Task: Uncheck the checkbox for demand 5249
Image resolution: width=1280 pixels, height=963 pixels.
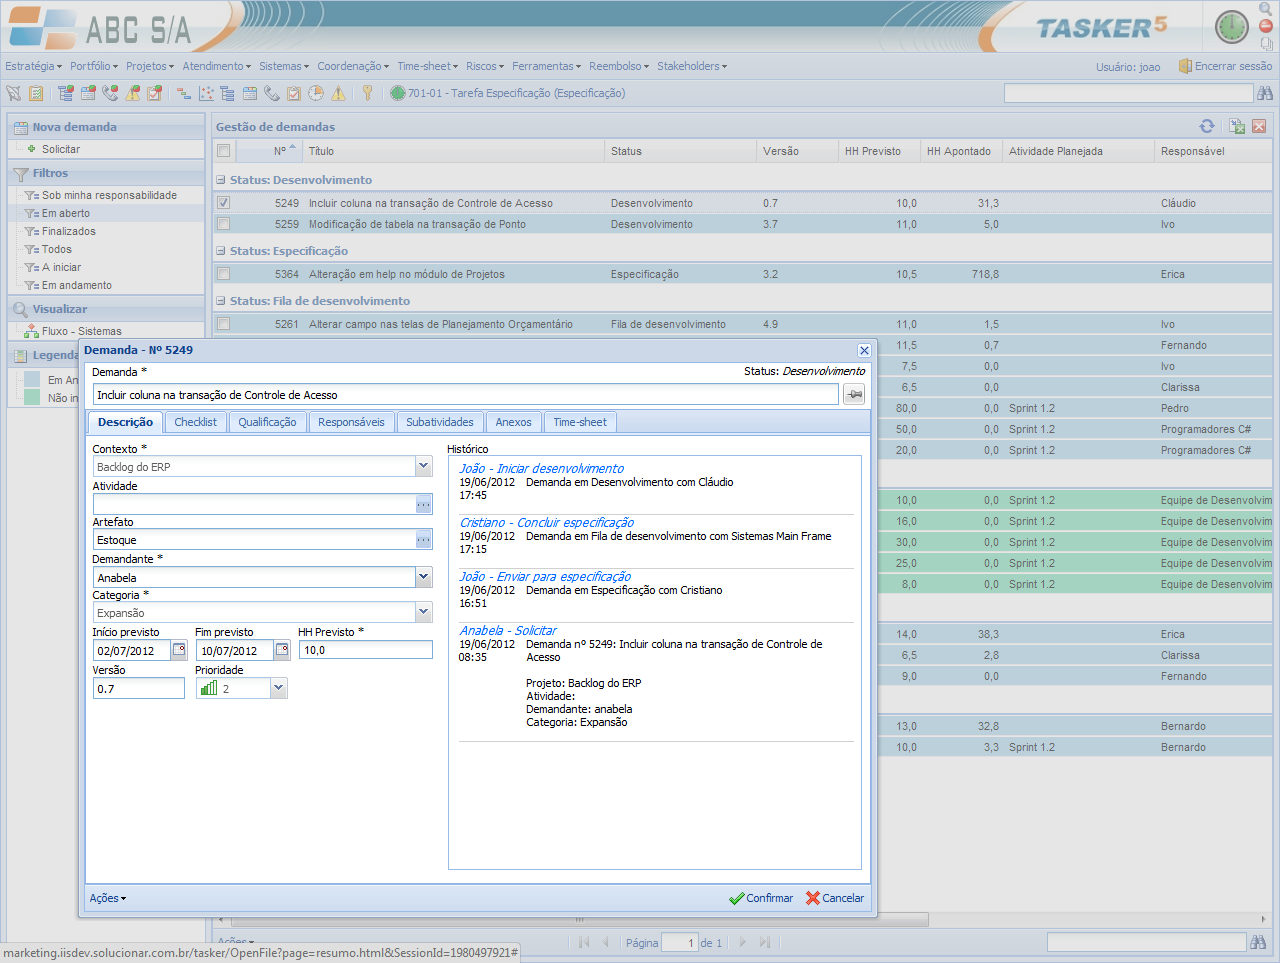Action: tap(224, 203)
